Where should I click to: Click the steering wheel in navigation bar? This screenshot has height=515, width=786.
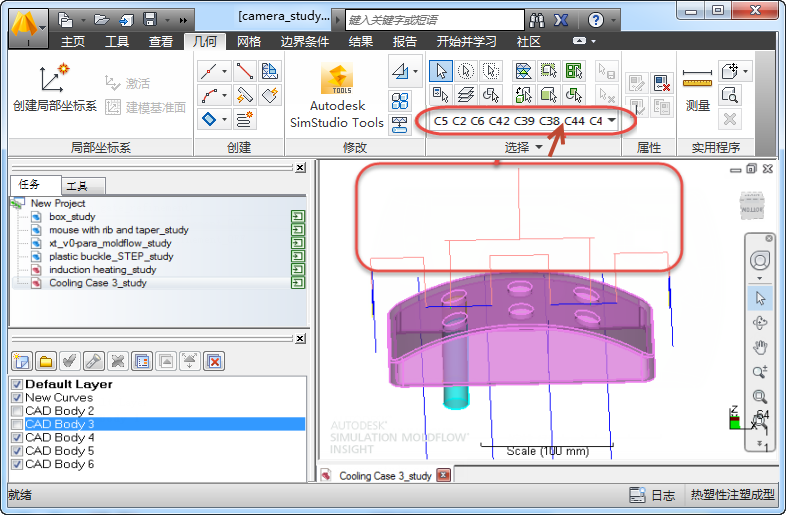coord(760,261)
